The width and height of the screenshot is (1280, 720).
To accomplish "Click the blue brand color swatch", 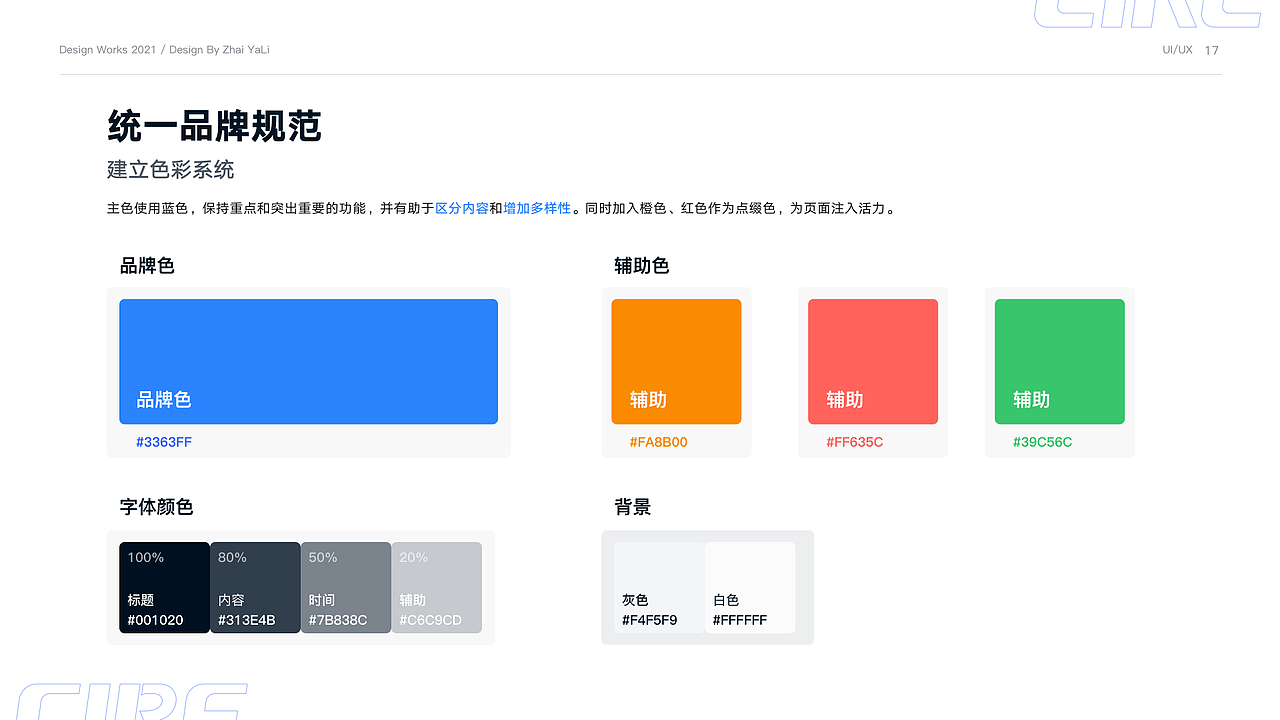I will pyautogui.click(x=308, y=361).
